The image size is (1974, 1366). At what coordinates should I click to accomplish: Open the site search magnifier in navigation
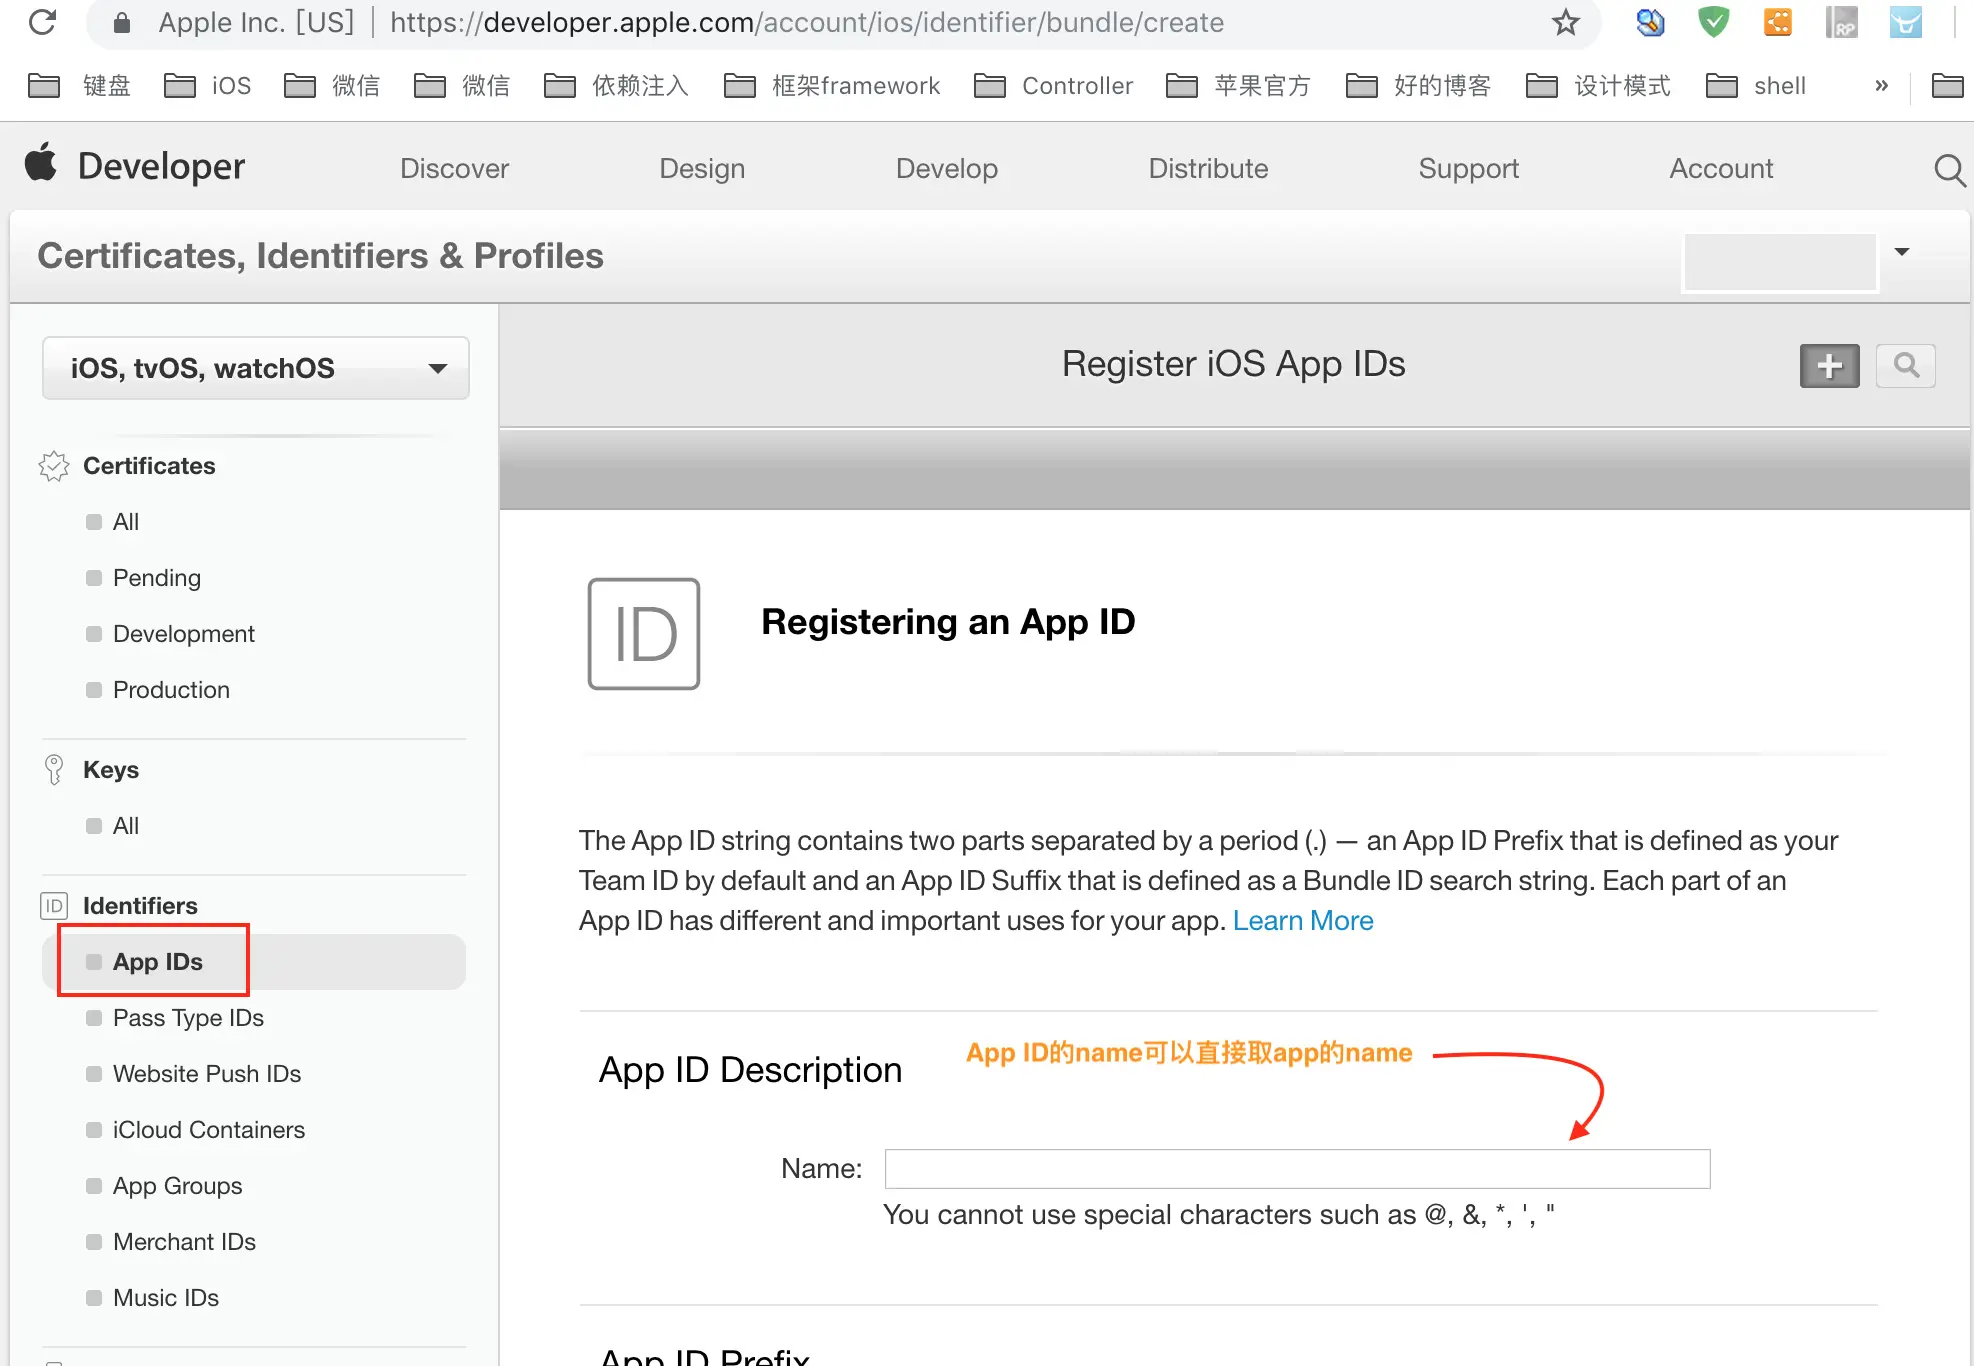tap(1948, 169)
